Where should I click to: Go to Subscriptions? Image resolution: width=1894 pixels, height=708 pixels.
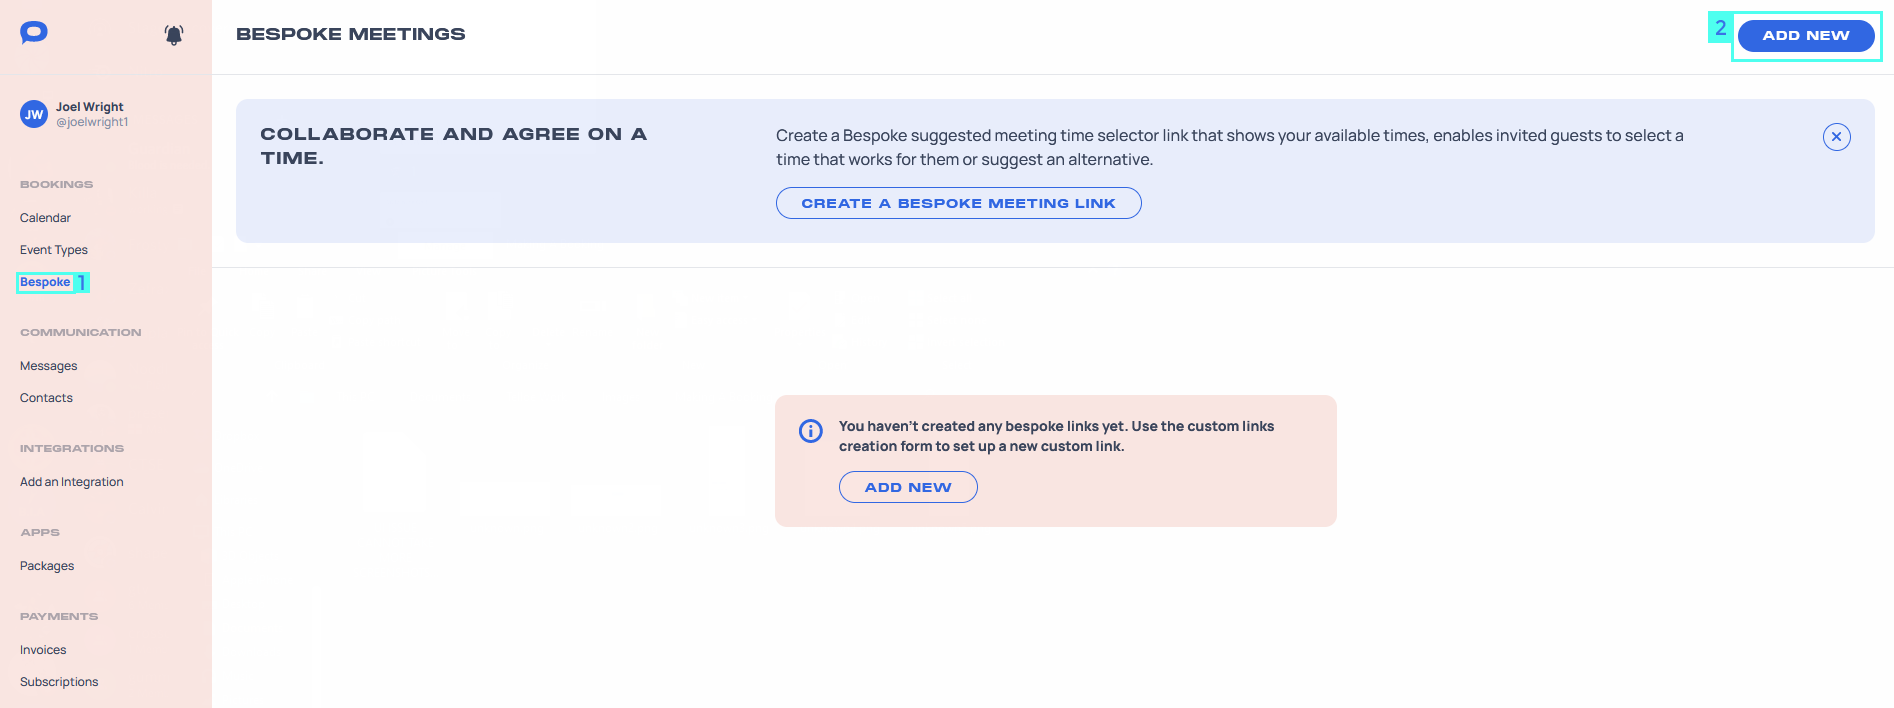coord(59,682)
